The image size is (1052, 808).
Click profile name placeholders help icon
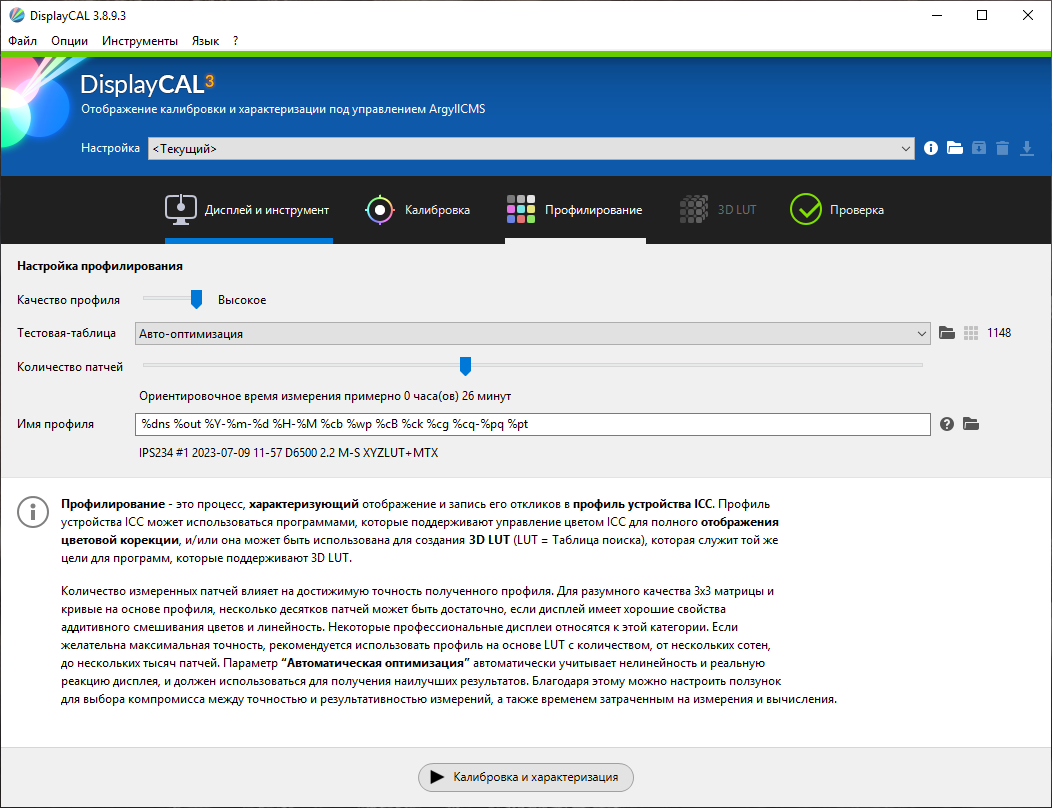947,424
